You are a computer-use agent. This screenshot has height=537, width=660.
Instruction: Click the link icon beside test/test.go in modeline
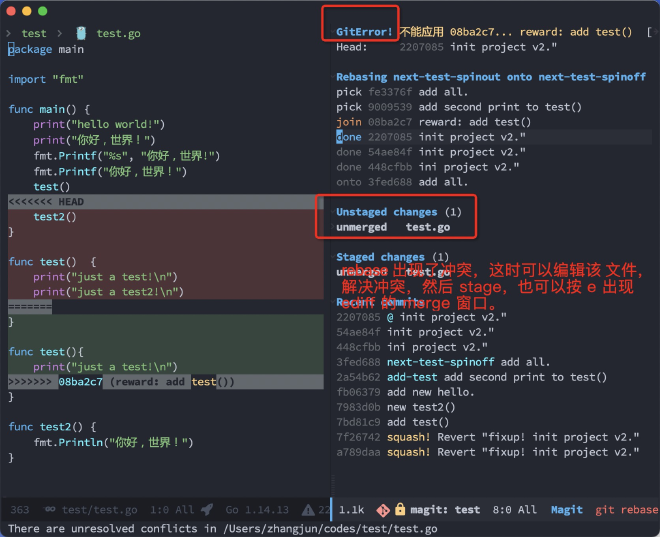(49, 510)
